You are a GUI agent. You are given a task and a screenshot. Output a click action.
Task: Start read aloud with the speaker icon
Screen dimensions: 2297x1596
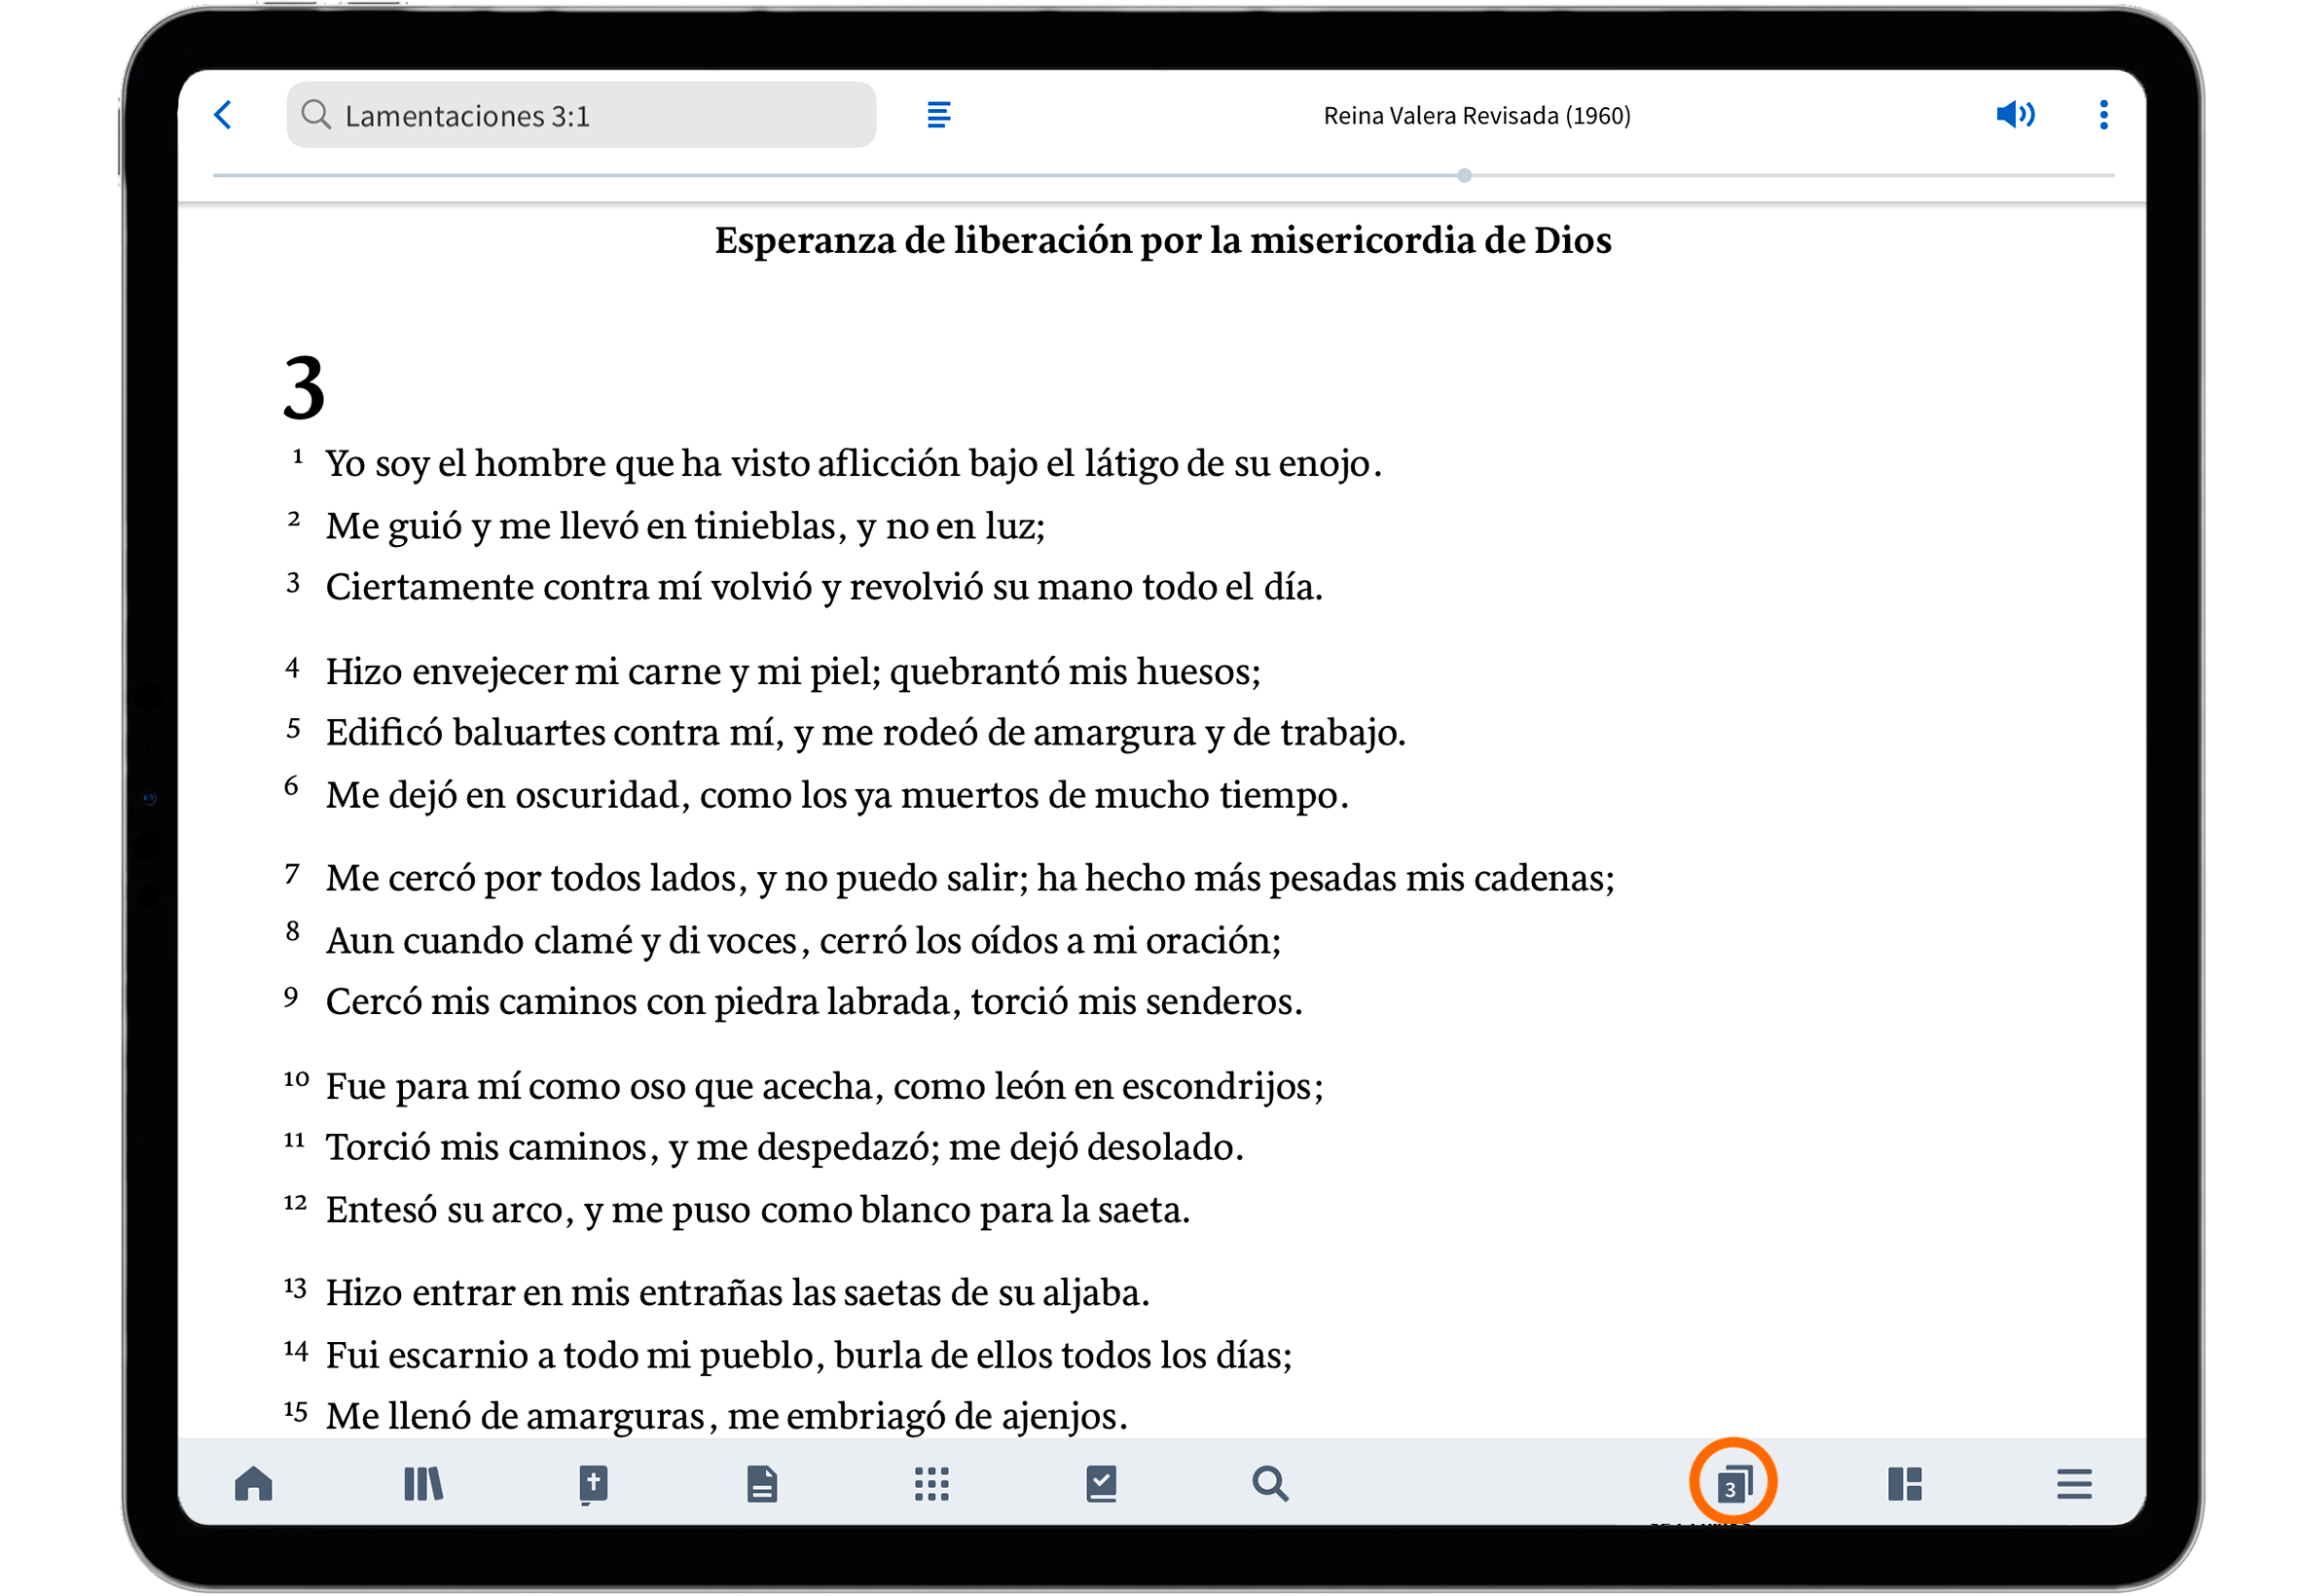(2014, 115)
